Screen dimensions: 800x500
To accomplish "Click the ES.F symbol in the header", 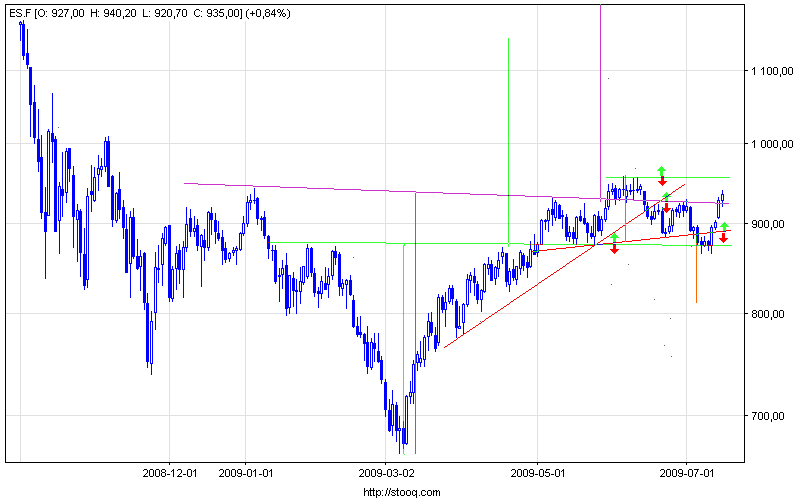I will 20,14.
